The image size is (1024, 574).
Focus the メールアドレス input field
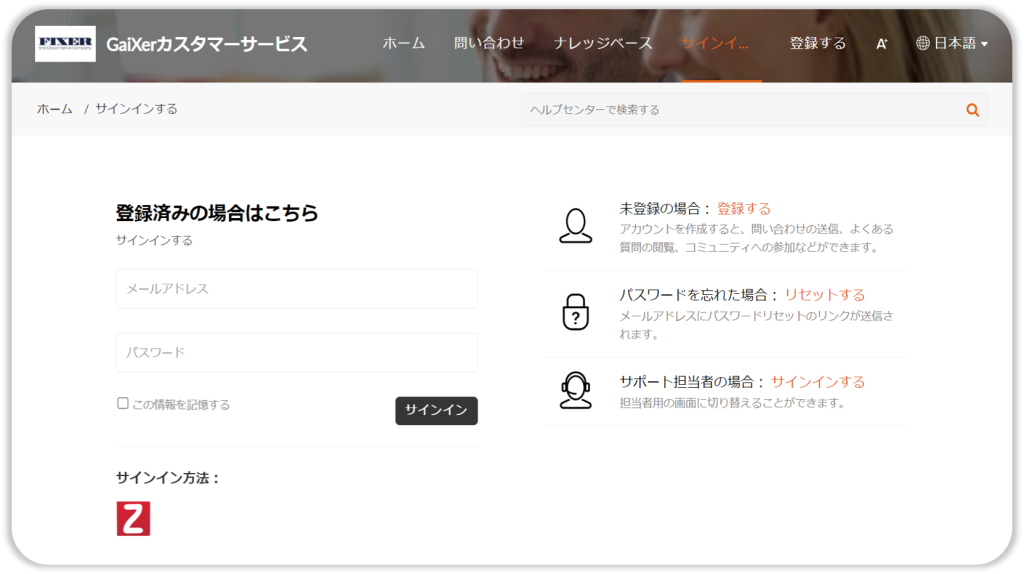(x=296, y=289)
